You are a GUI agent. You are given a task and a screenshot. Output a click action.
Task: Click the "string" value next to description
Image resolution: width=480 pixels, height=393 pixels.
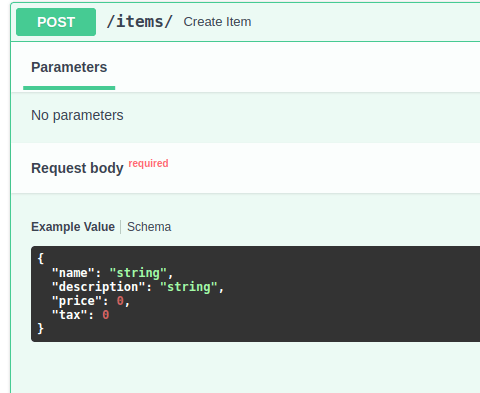click(x=189, y=287)
